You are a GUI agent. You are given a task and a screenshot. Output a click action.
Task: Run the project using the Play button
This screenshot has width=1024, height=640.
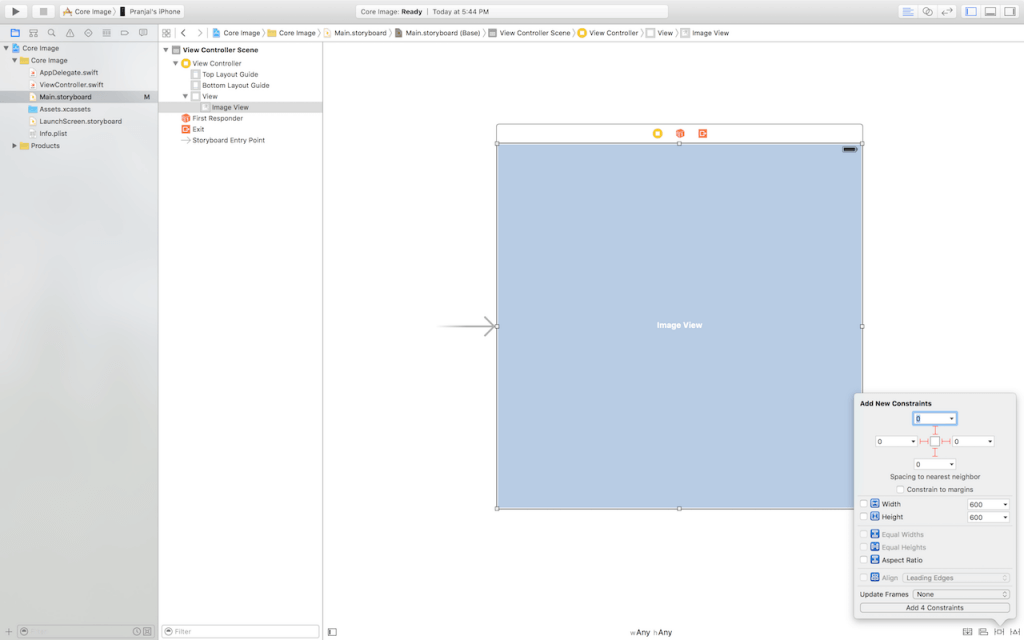14,9
